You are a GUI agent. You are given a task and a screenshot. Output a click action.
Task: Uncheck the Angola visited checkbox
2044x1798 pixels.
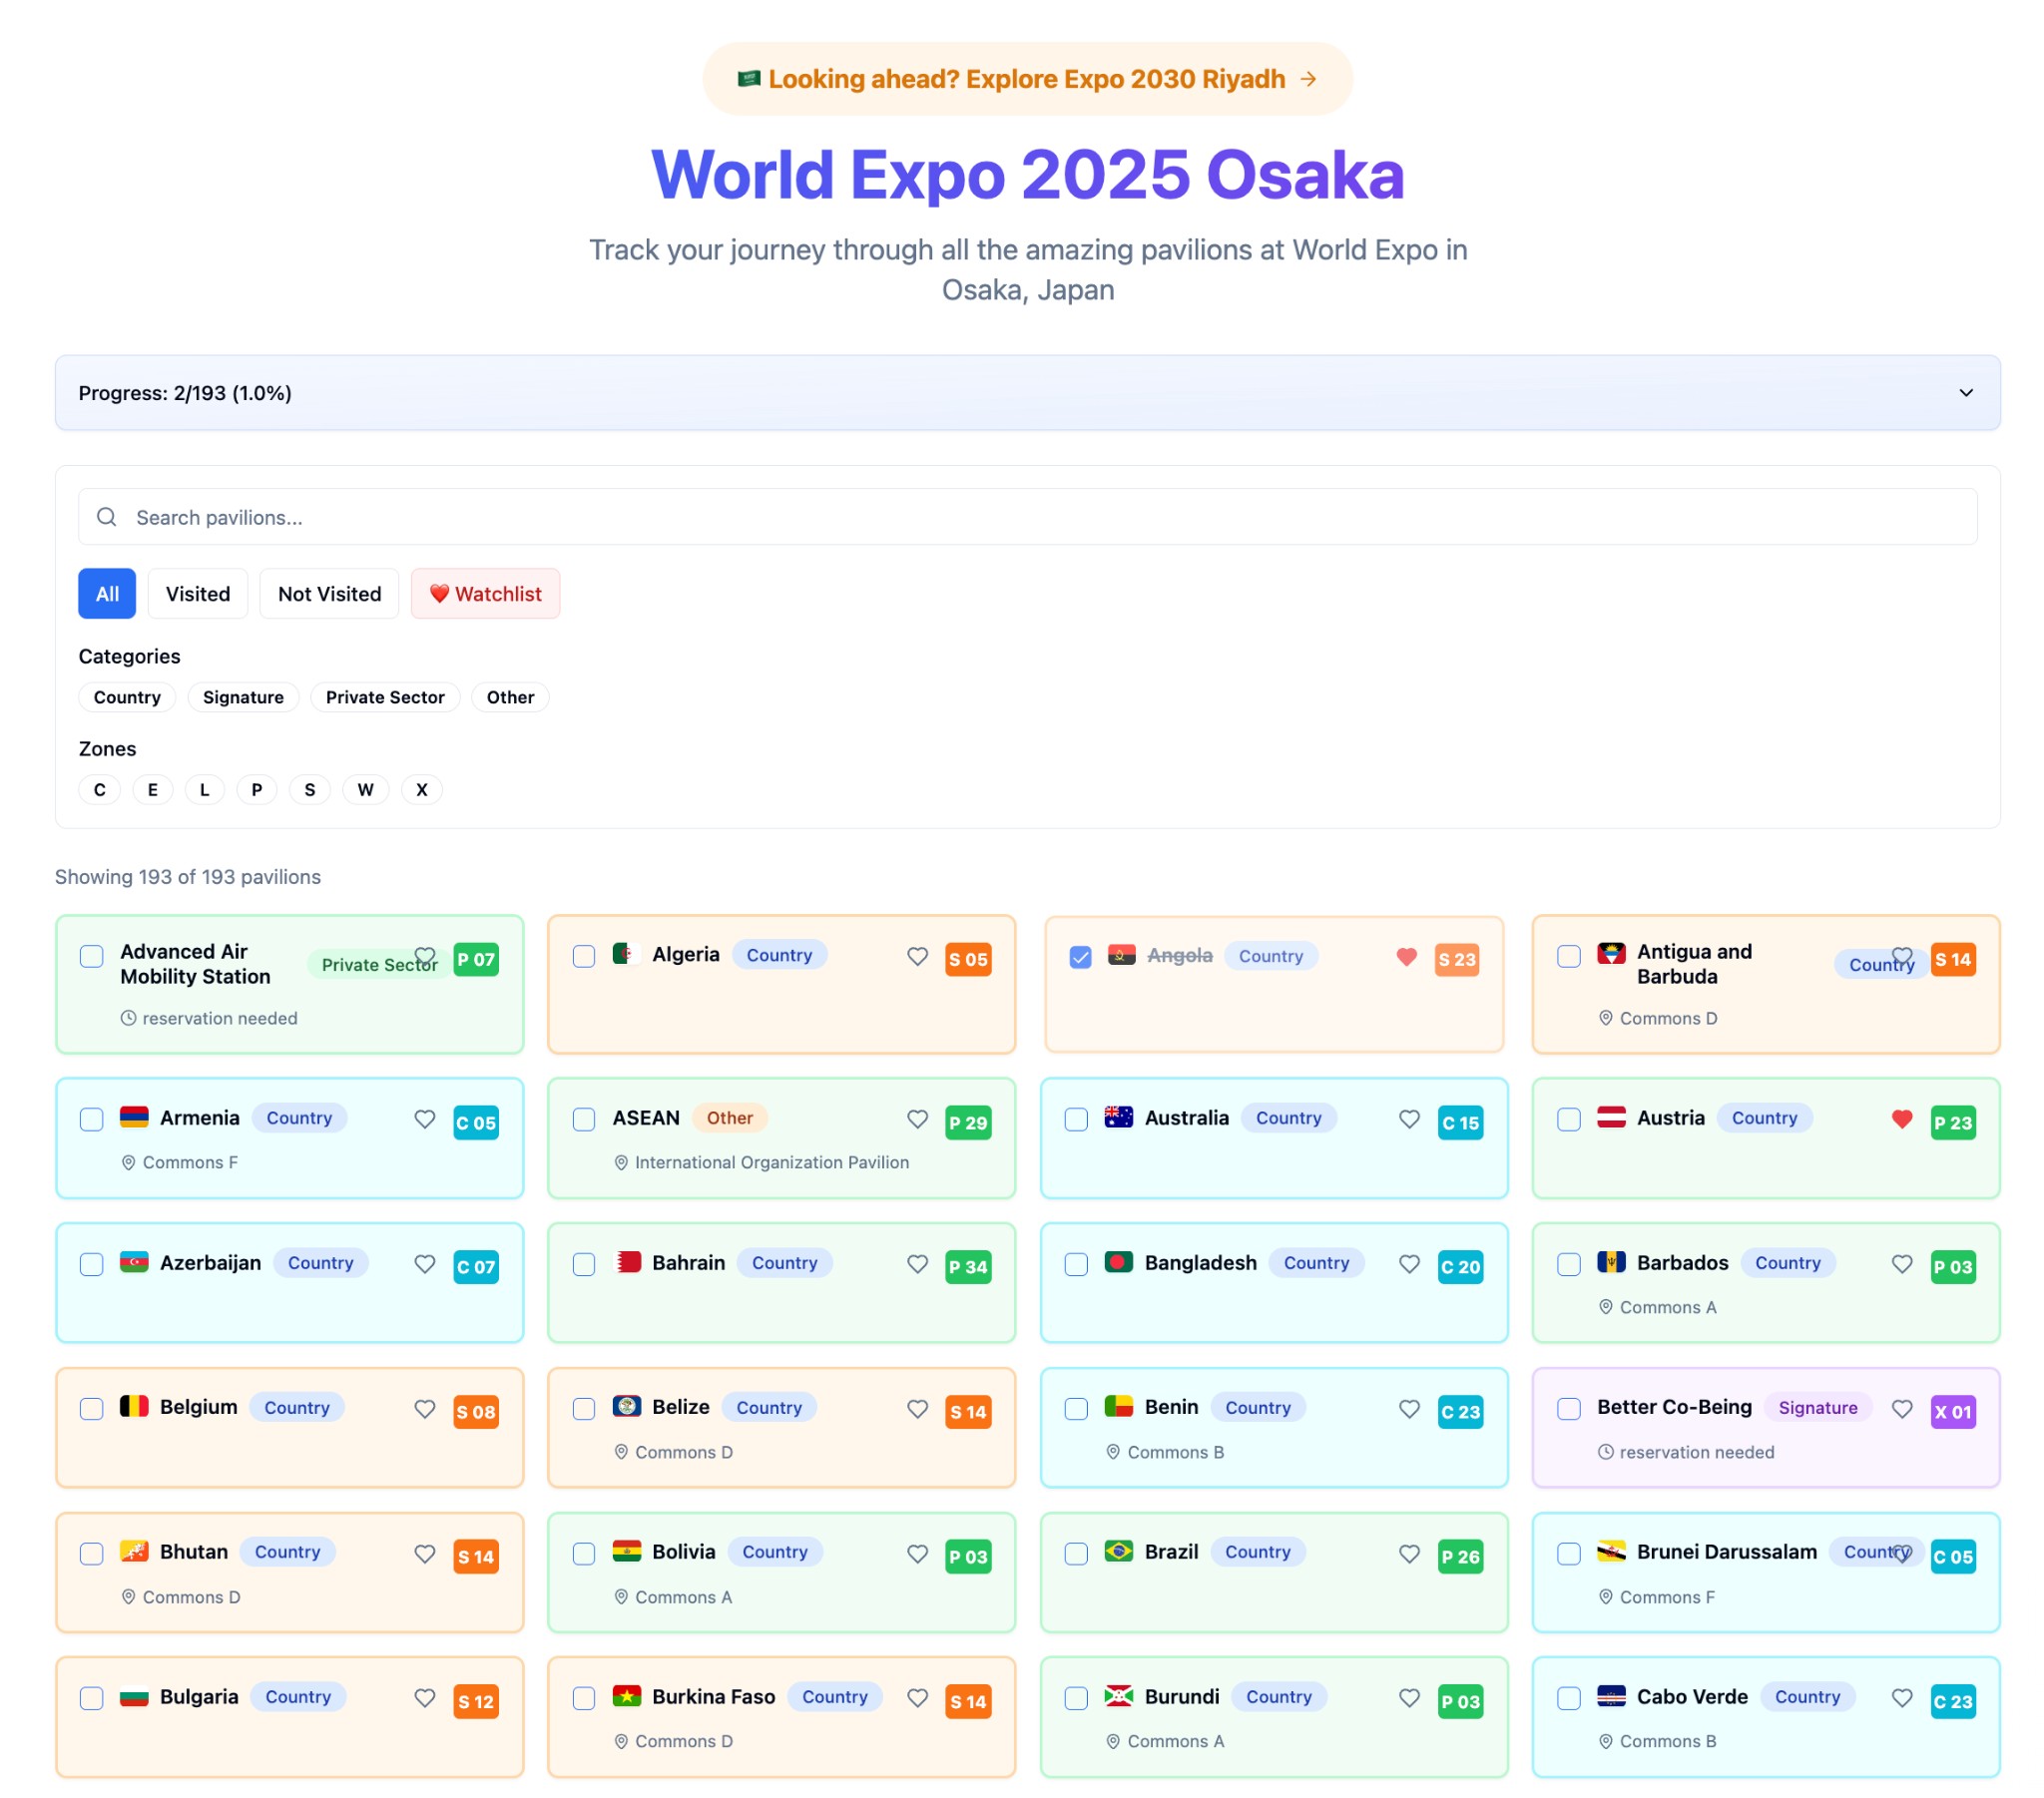coord(1080,957)
